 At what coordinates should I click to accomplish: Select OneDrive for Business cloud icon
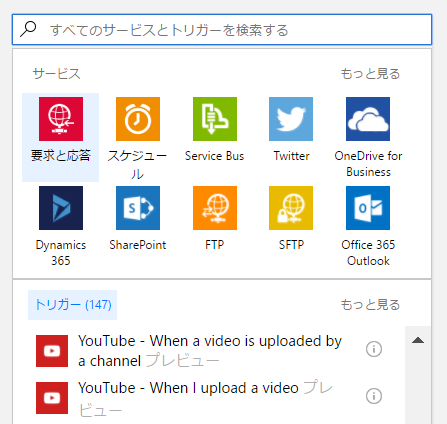point(368,119)
